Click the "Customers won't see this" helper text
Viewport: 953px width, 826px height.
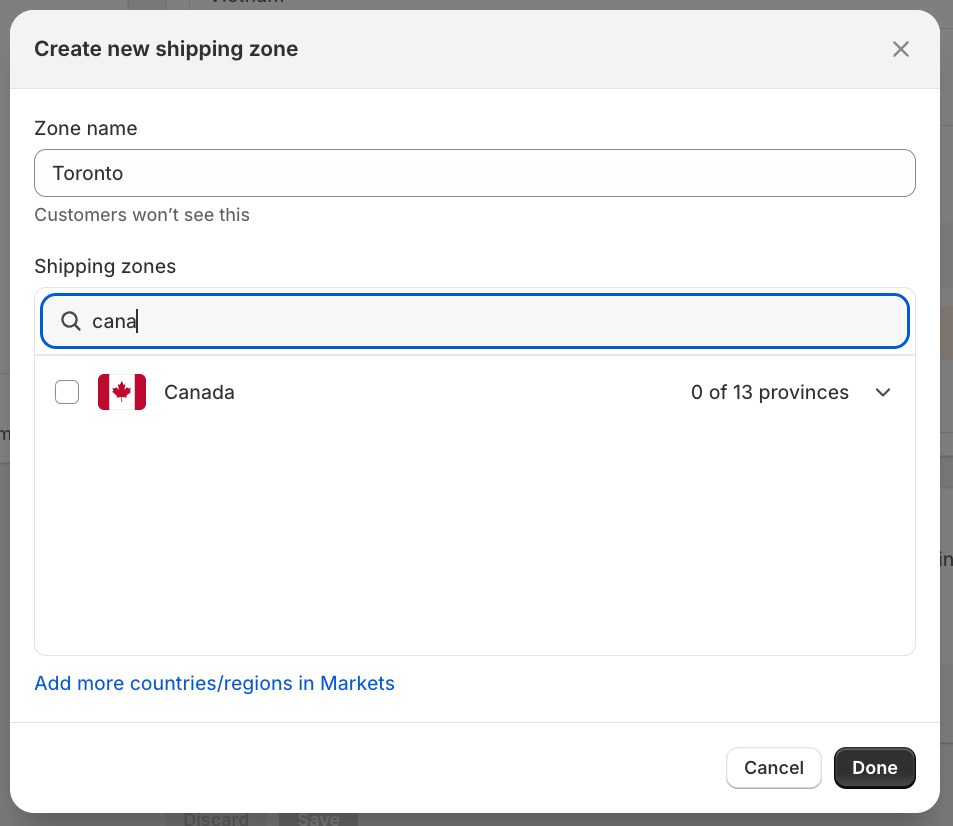click(142, 215)
